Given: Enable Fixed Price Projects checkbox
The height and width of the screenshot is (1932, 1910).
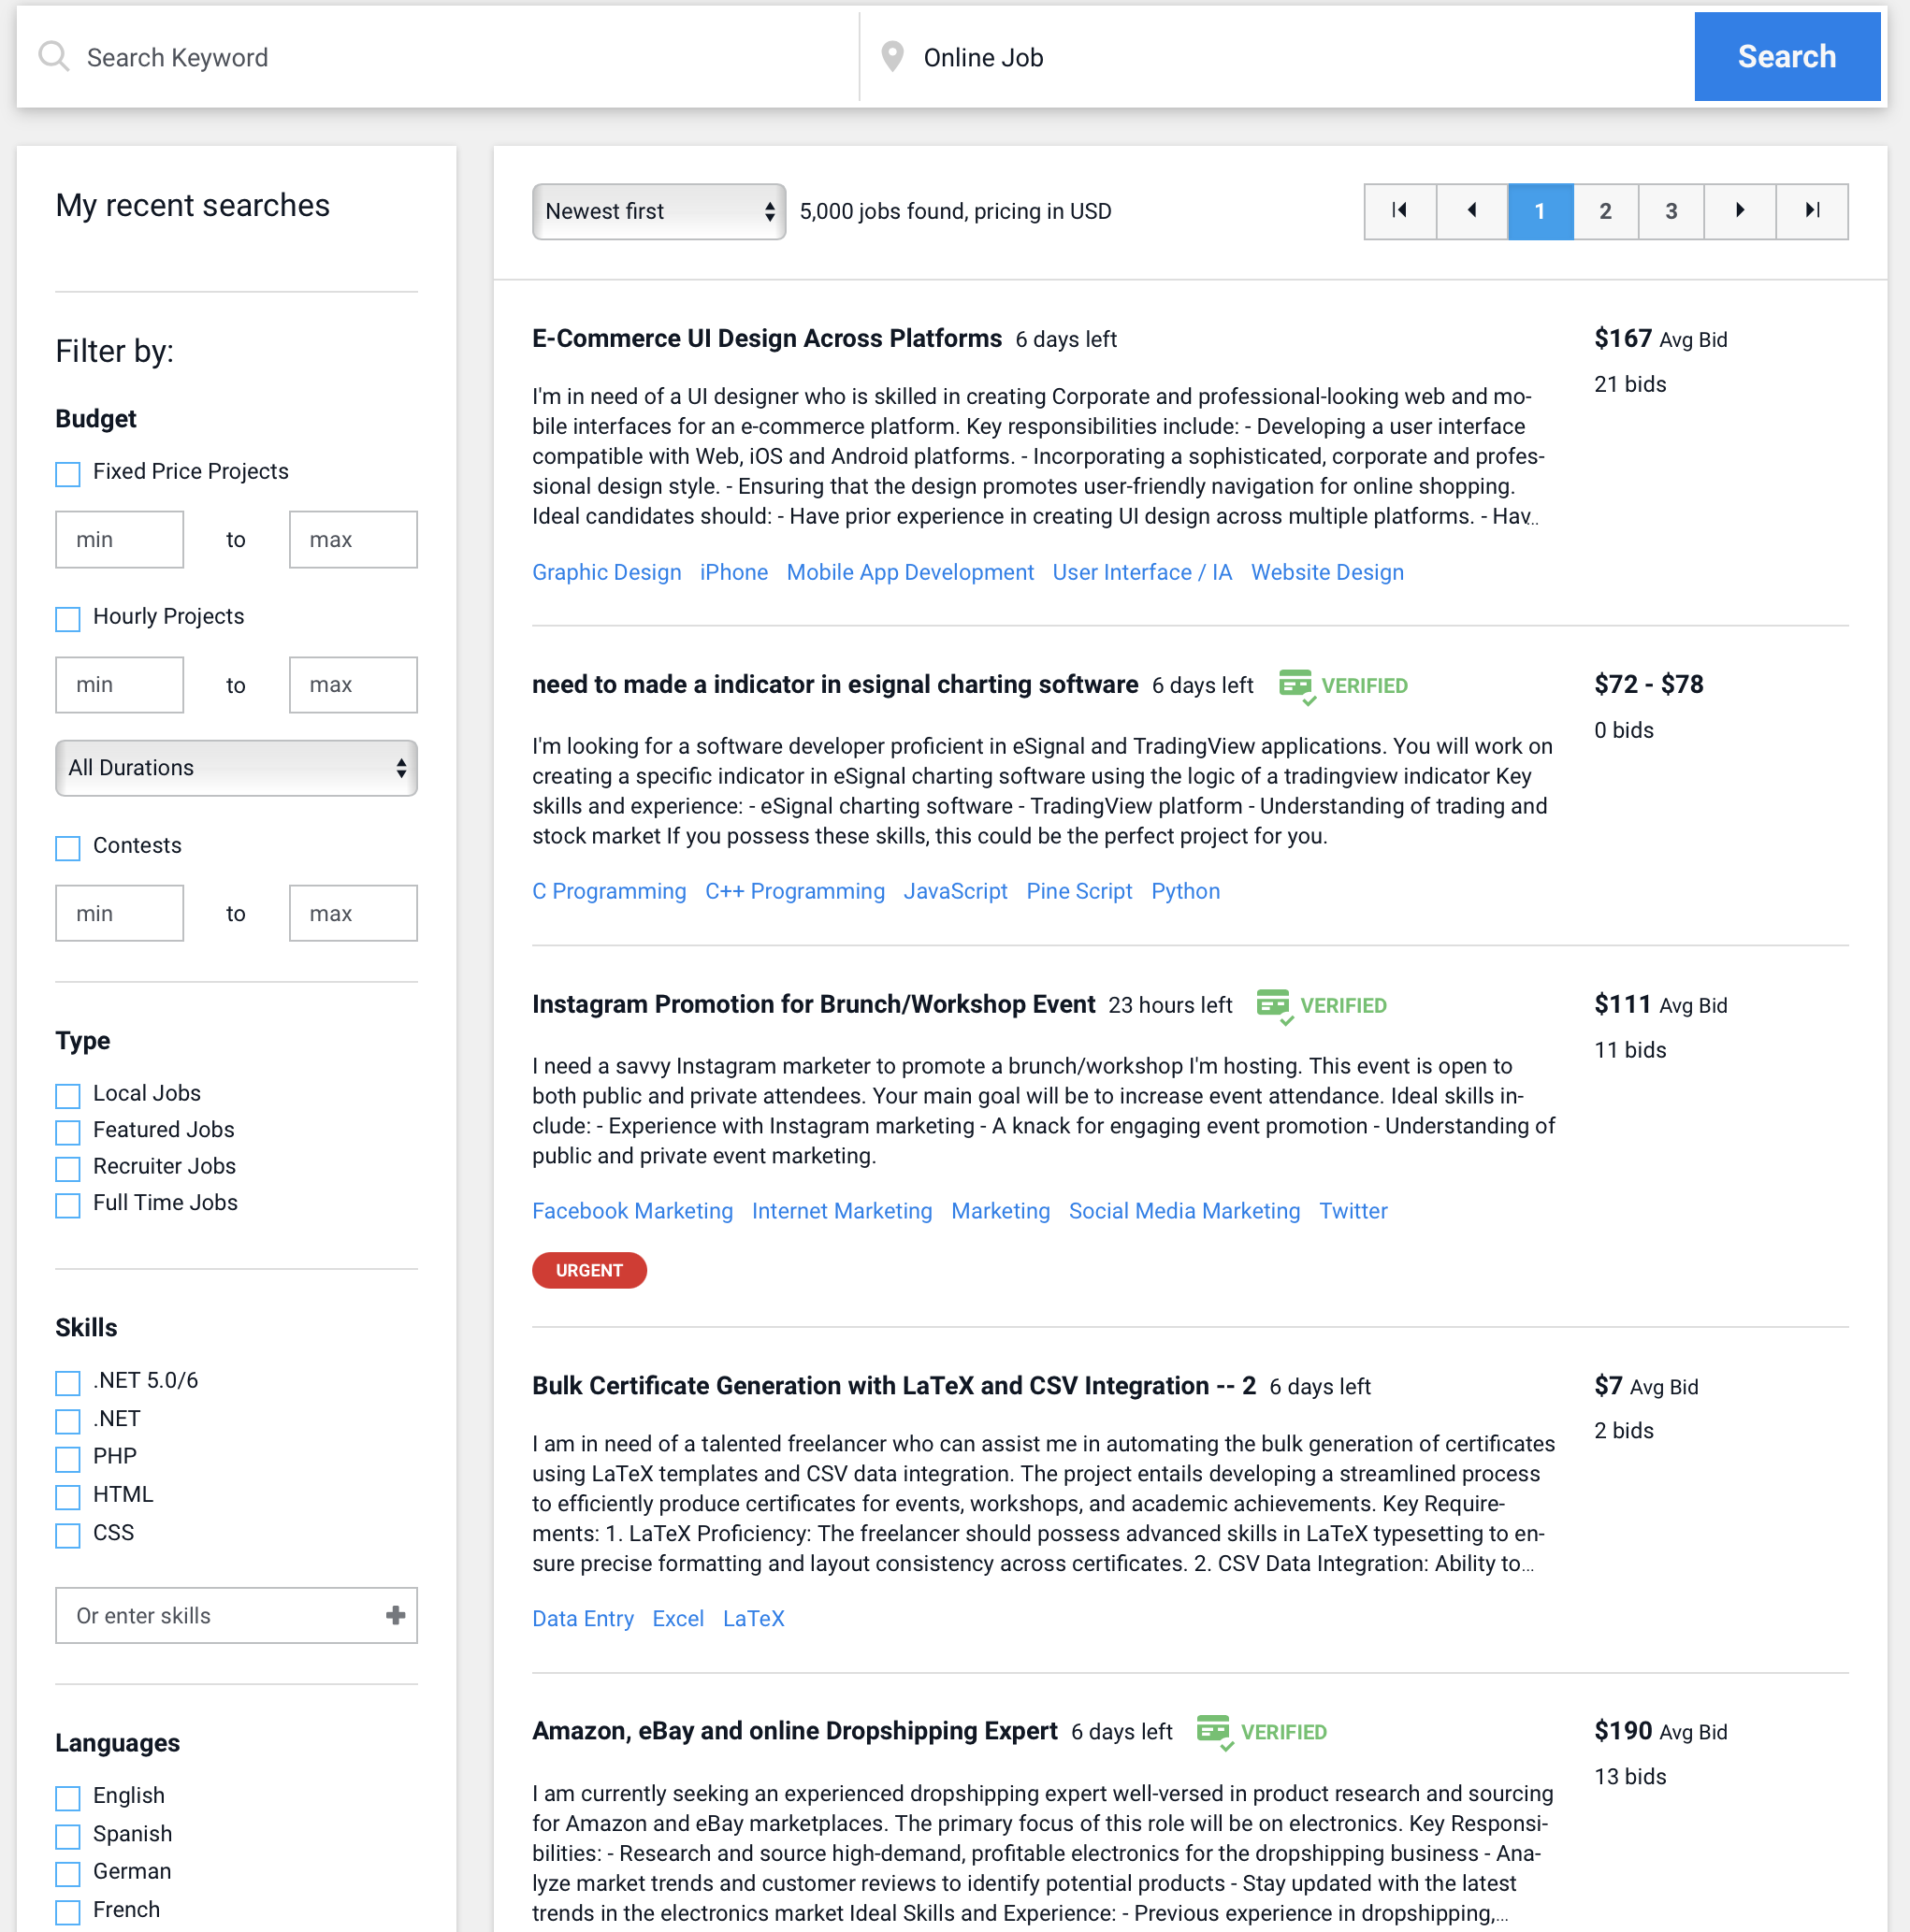Looking at the screenshot, I should [x=68, y=474].
